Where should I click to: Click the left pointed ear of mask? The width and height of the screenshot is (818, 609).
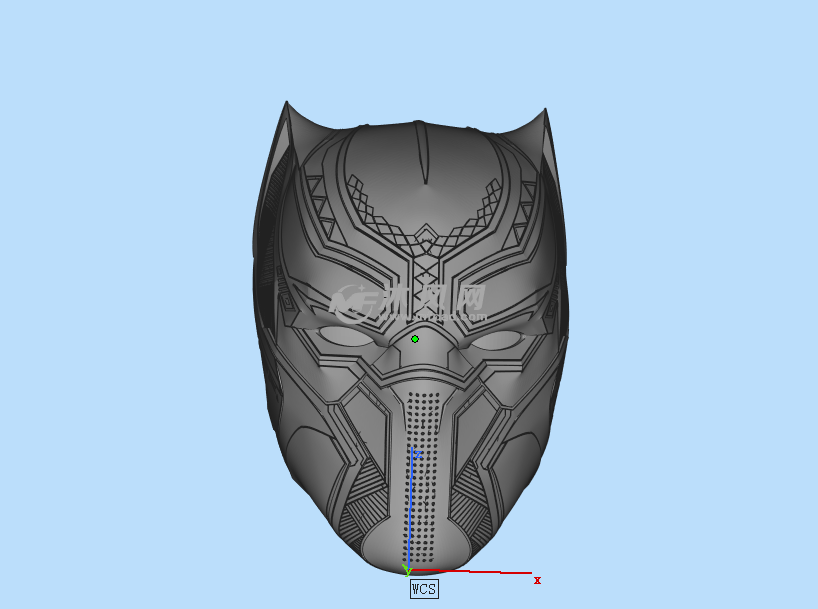coord(290,125)
